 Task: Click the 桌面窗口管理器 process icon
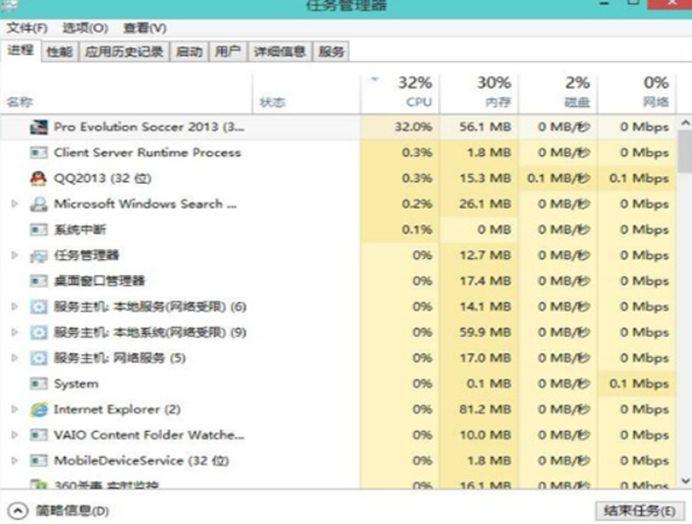click(38, 281)
